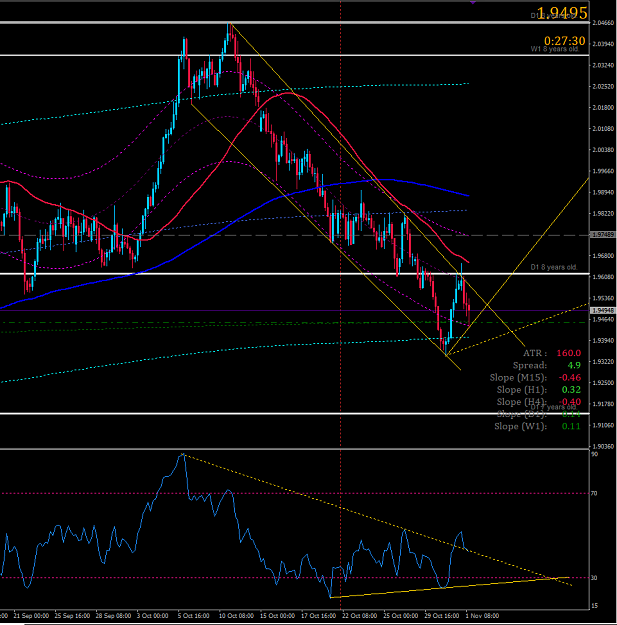This screenshot has height=625, width=617.
Task: Click the '1 Nov 08:00' time axis label
Action: (482, 616)
